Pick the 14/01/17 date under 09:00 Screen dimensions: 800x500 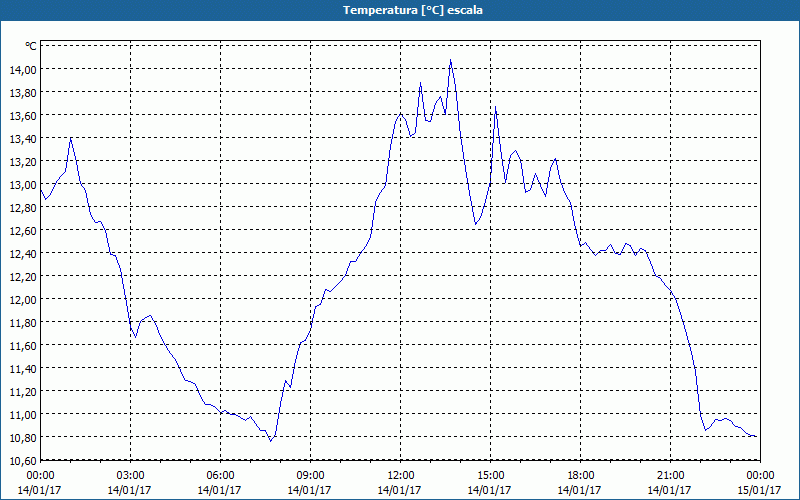pyautogui.click(x=310, y=490)
